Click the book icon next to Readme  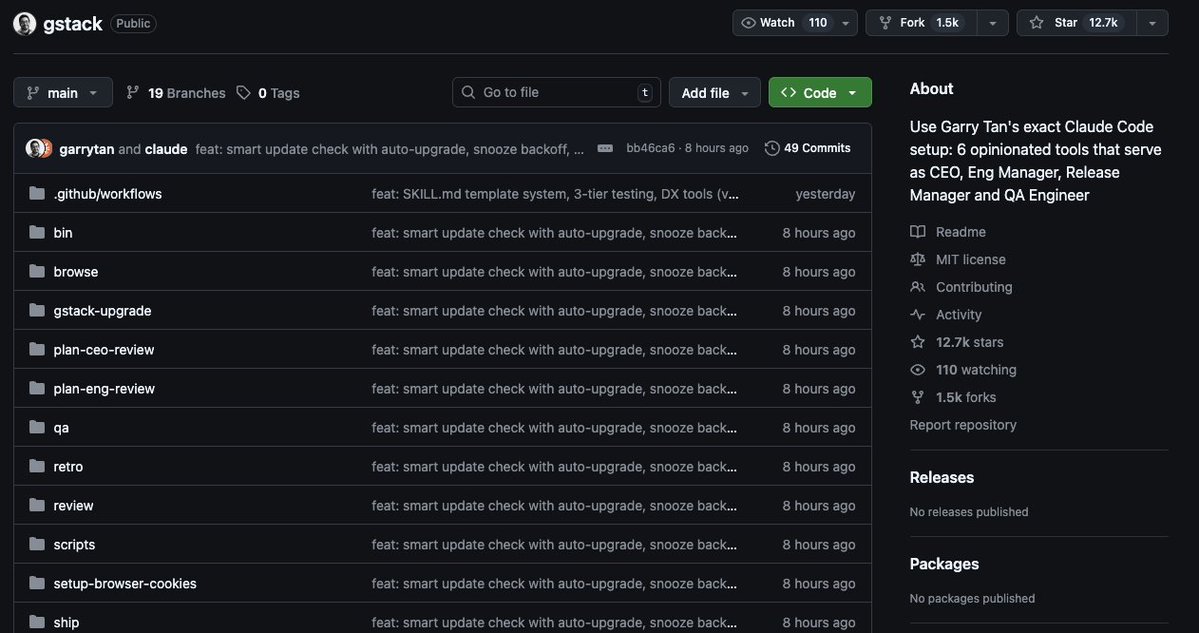pyautogui.click(x=918, y=232)
